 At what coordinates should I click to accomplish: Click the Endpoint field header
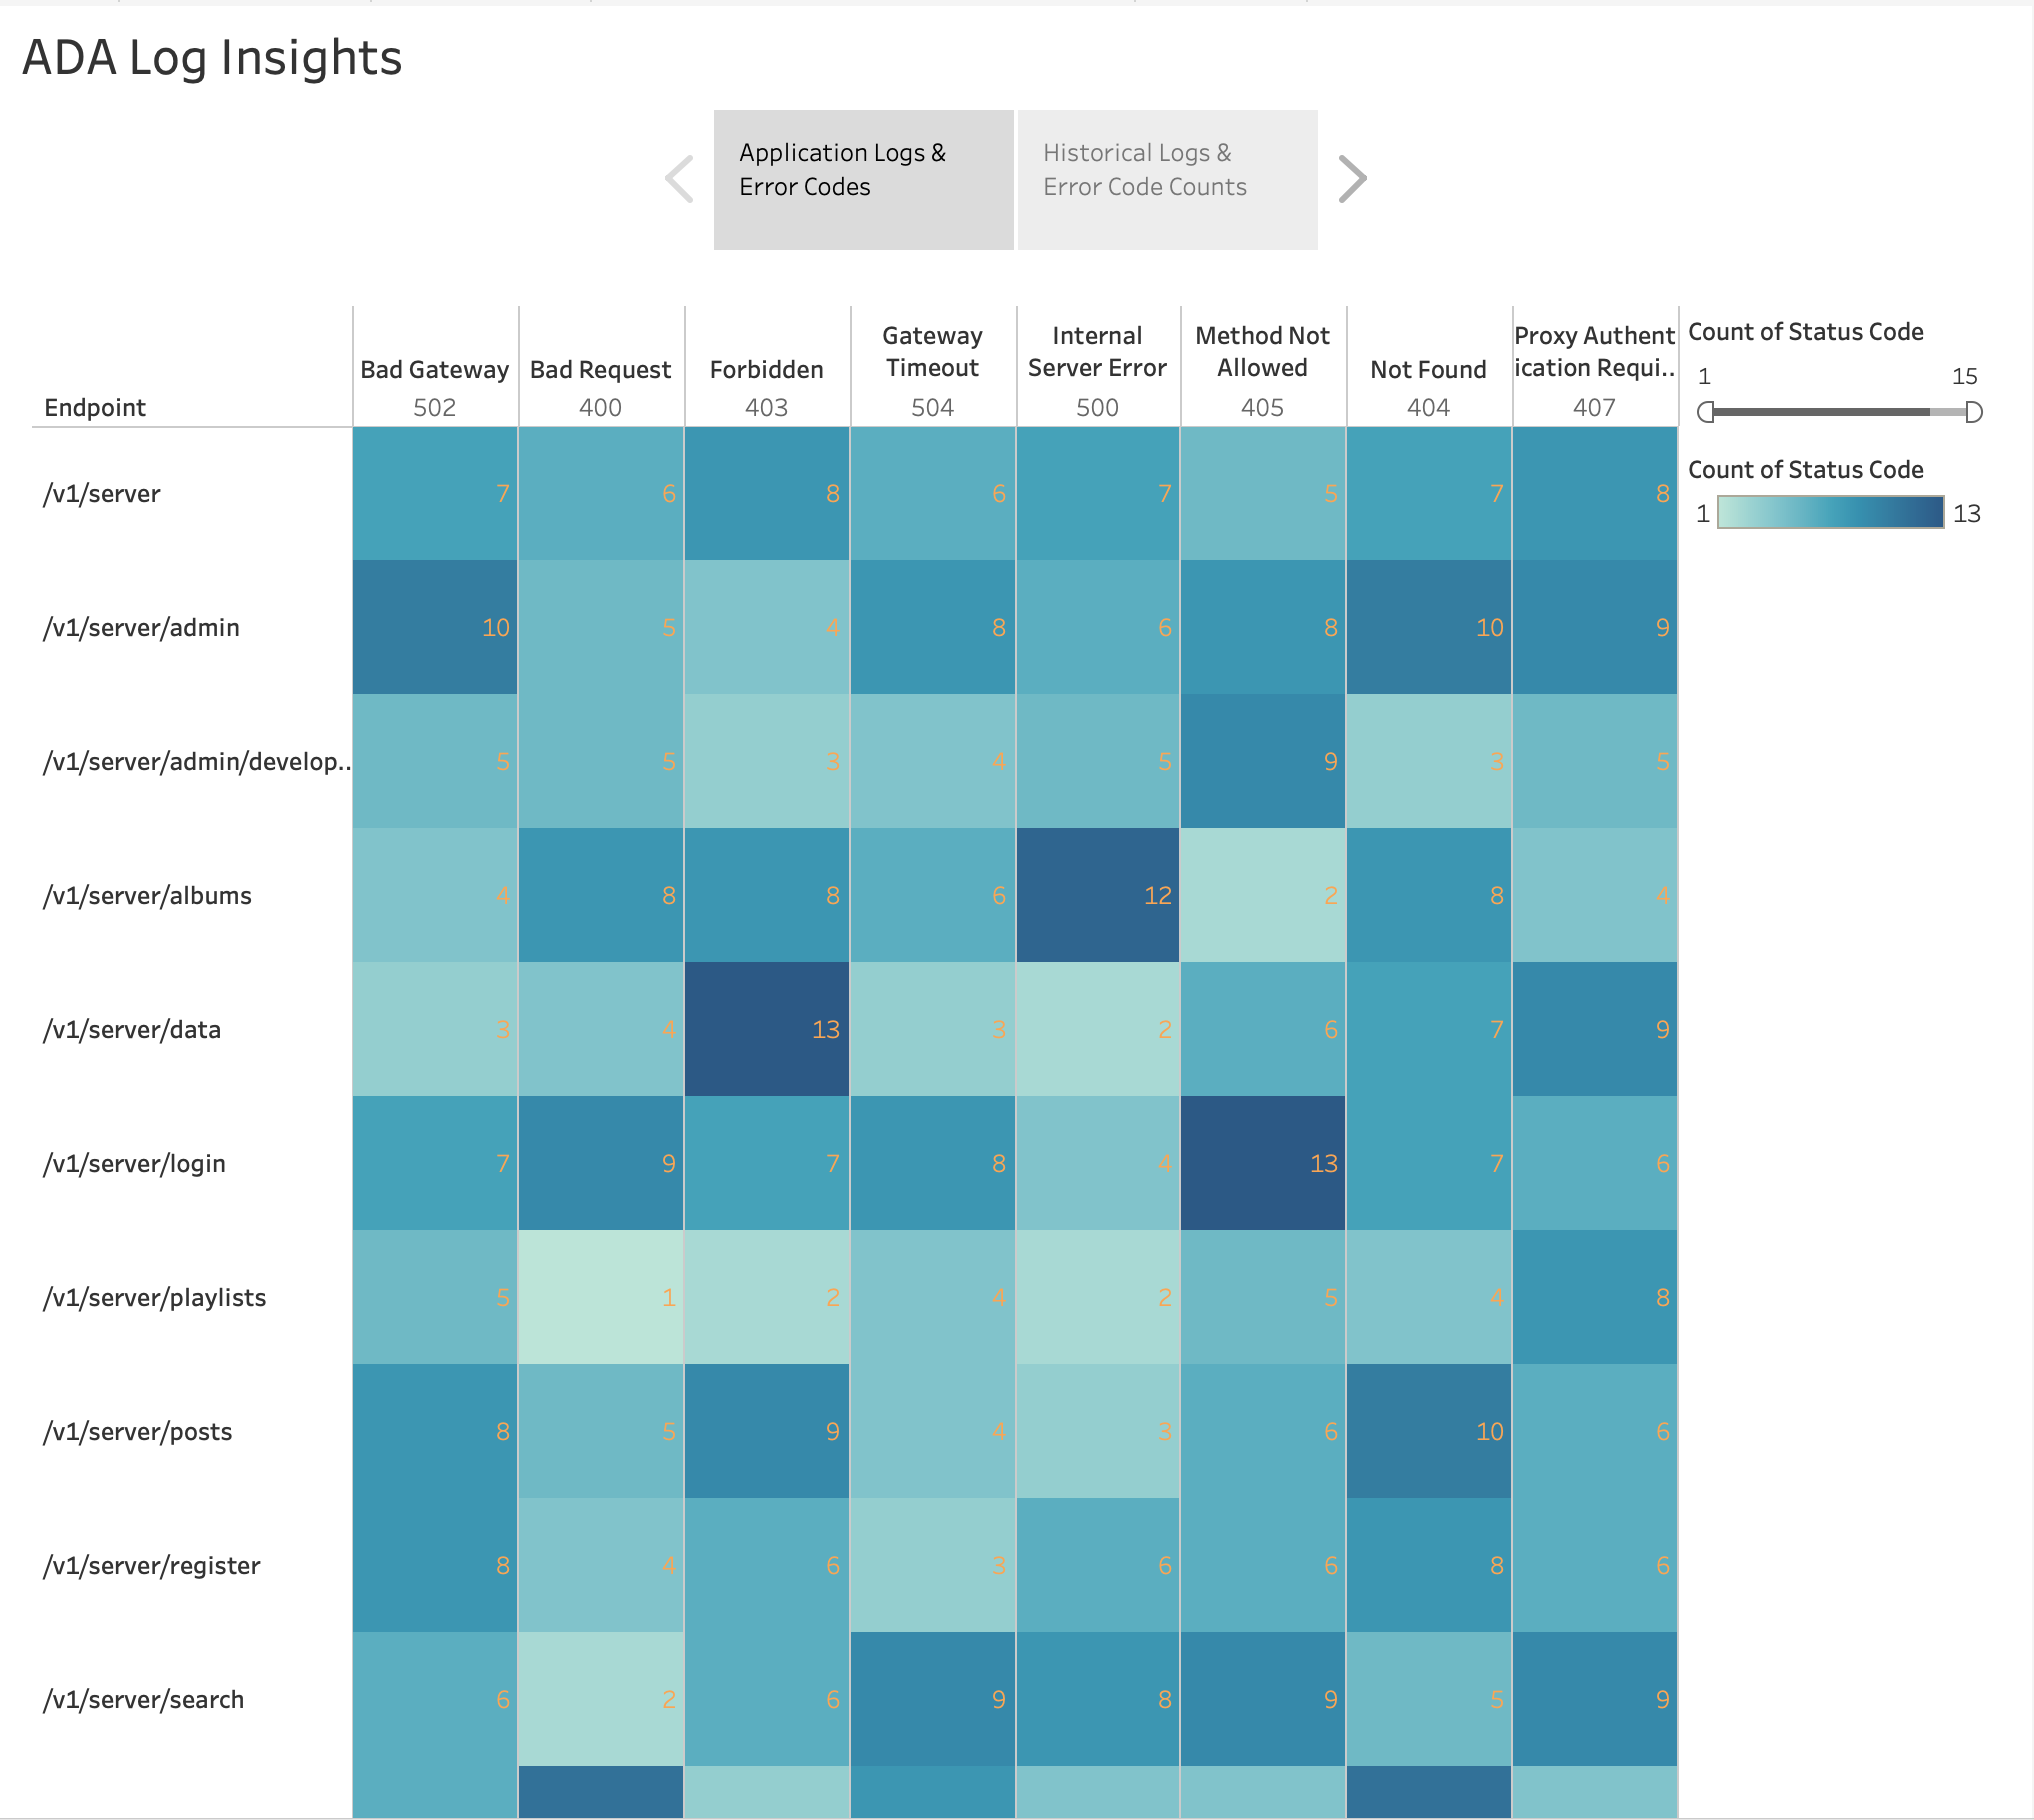(95, 408)
